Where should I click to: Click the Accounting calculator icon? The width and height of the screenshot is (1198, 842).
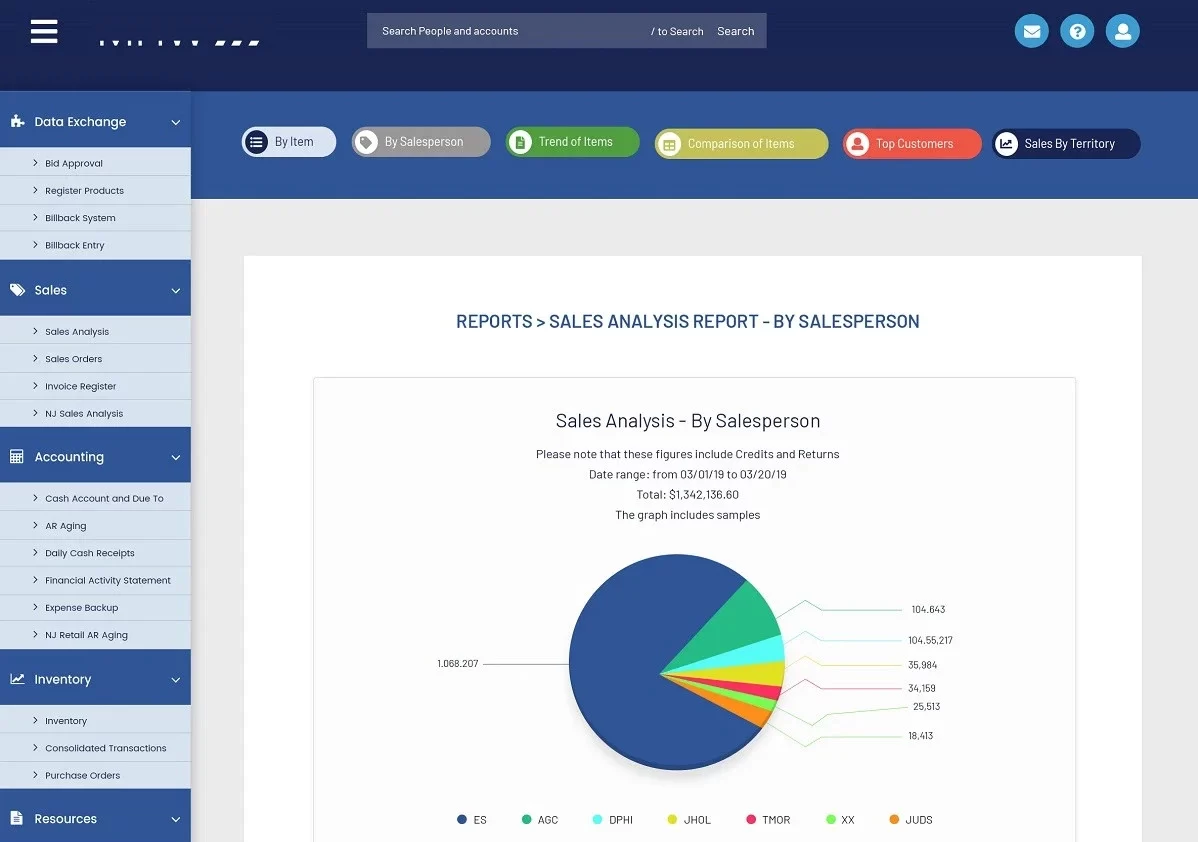pyautogui.click(x=17, y=457)
